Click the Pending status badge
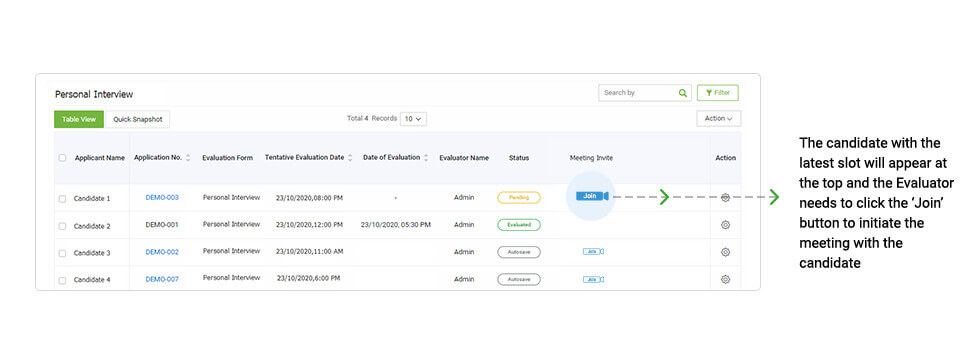The height and width of the screenshot is (363, 978). point(519,198)
